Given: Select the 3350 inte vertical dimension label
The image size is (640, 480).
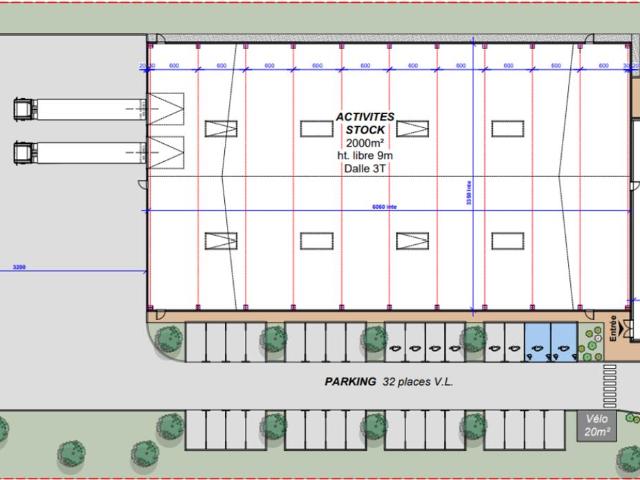Looking at the screenshot, I should (x=469, y=193).
